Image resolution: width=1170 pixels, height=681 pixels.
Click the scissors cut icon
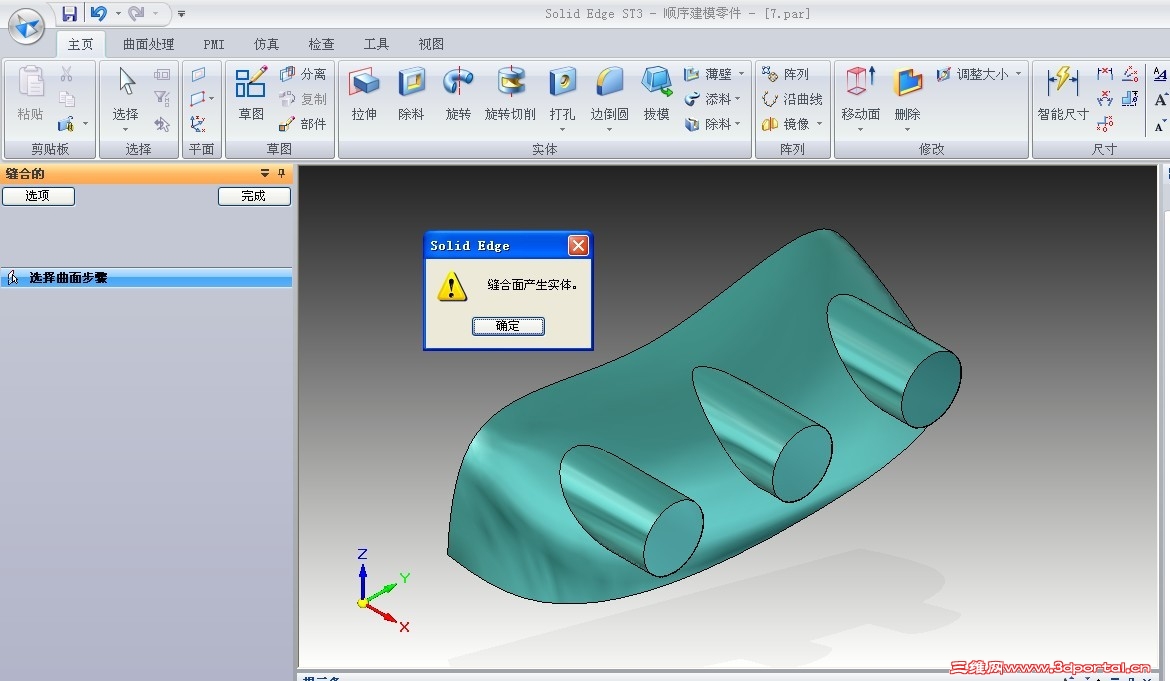pos(67,74)
